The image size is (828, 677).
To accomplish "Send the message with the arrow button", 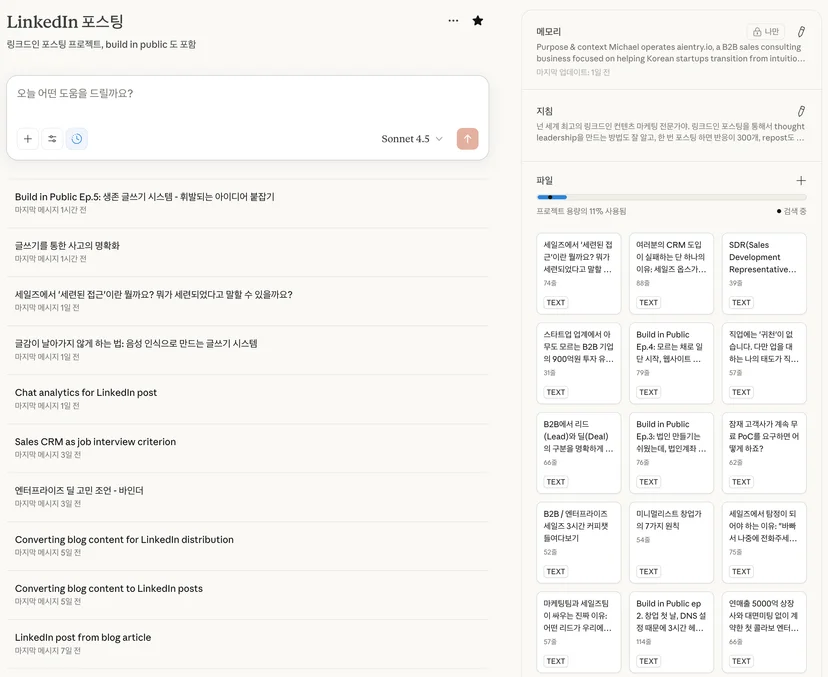I will tap(467, 139).
